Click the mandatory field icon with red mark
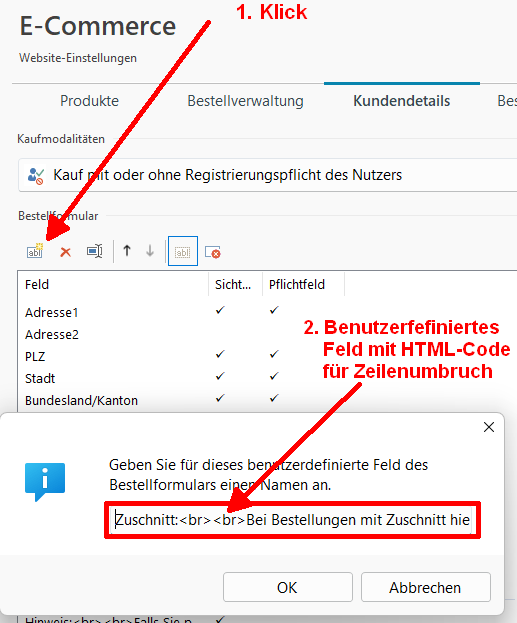Image resolution: width=517 pixels, height=623 pixels. (213, 252)
